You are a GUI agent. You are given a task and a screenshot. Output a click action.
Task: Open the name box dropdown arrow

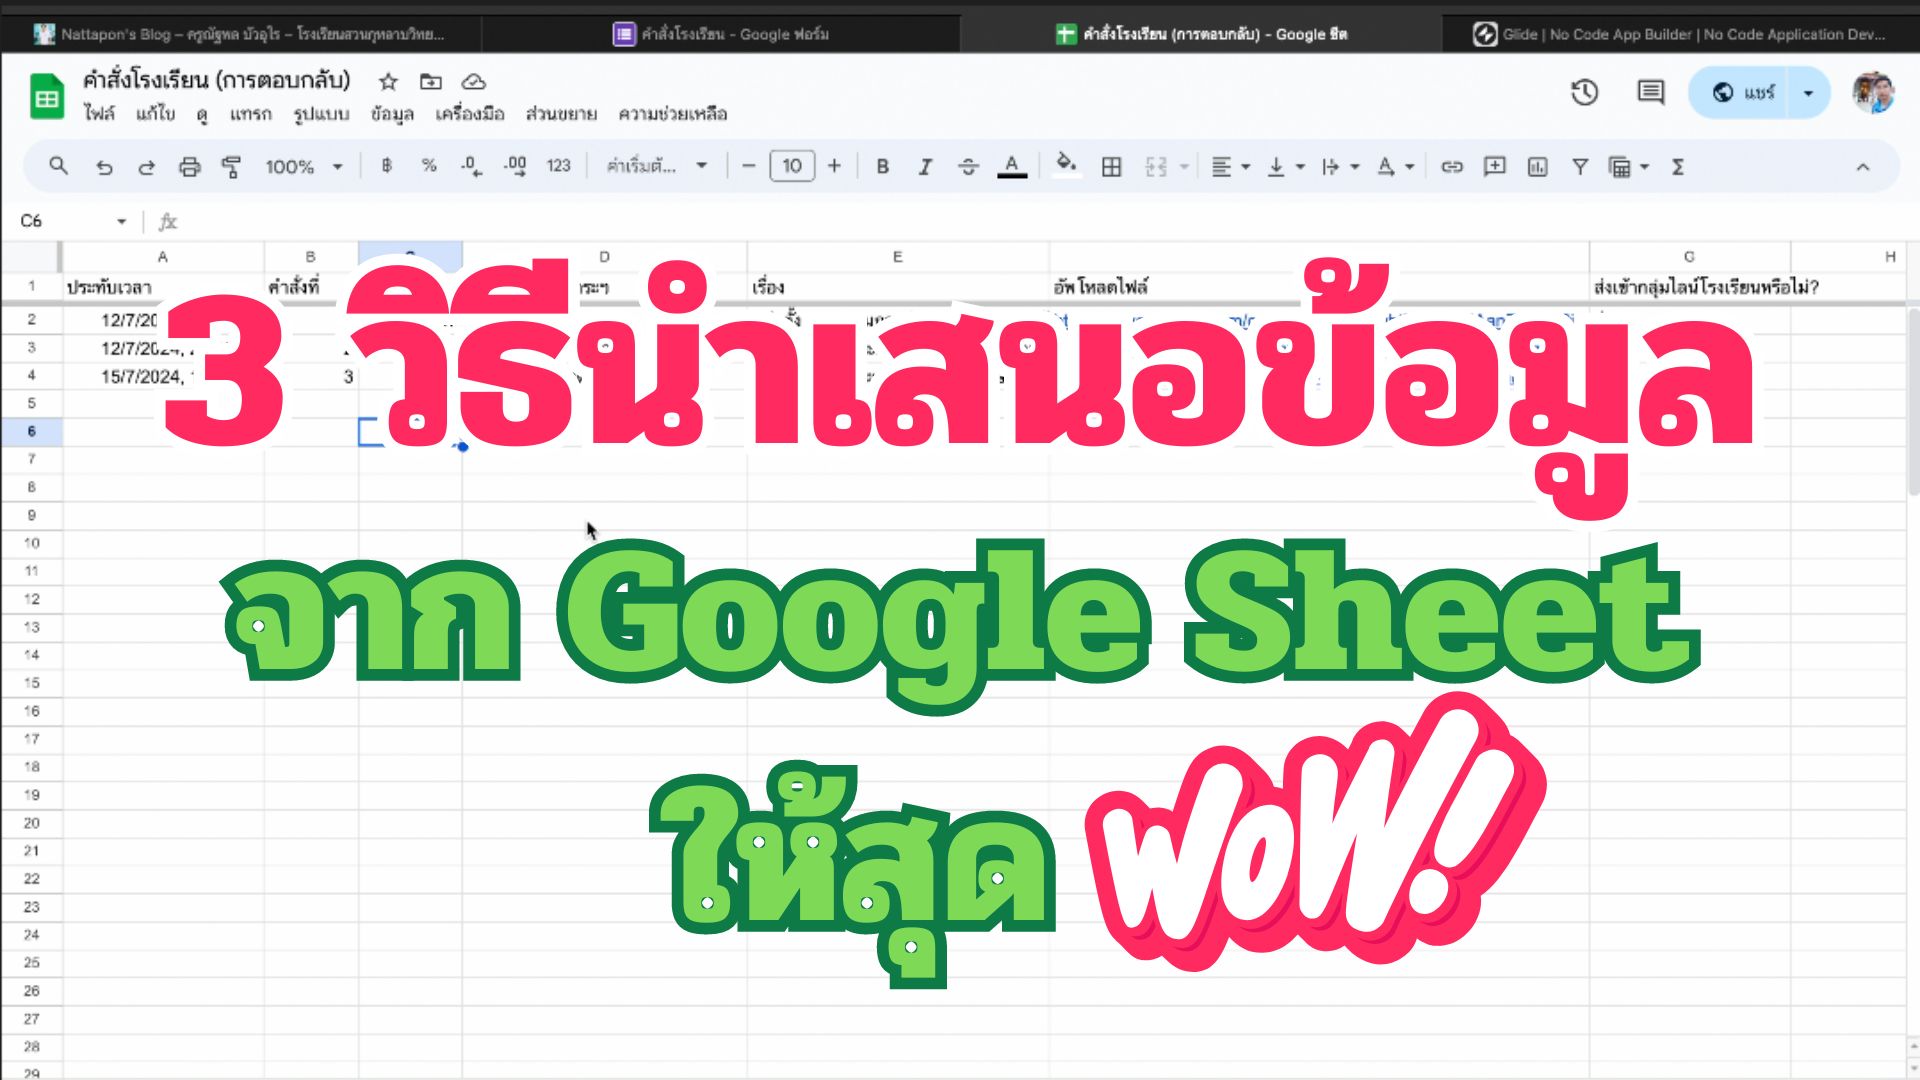[121, 221]
